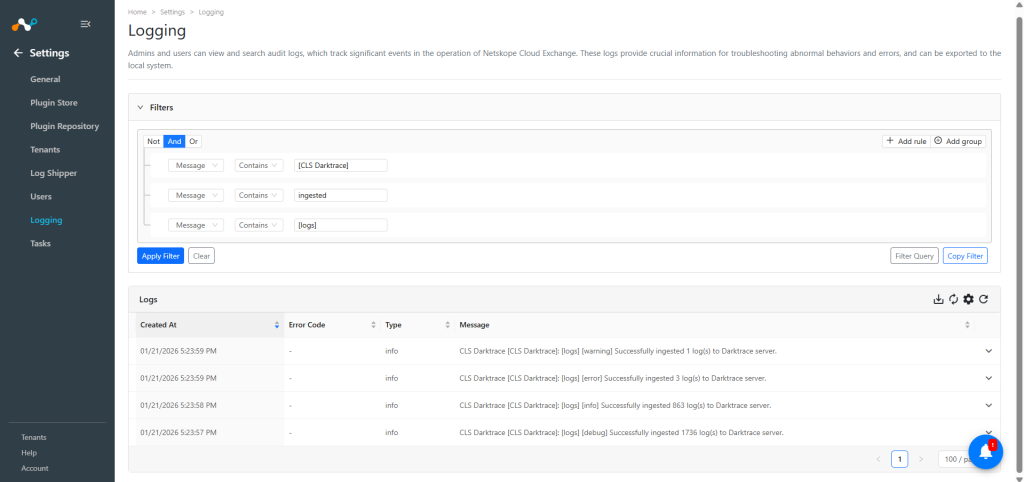
Task: Go to next page arrow
Action: 921,459
